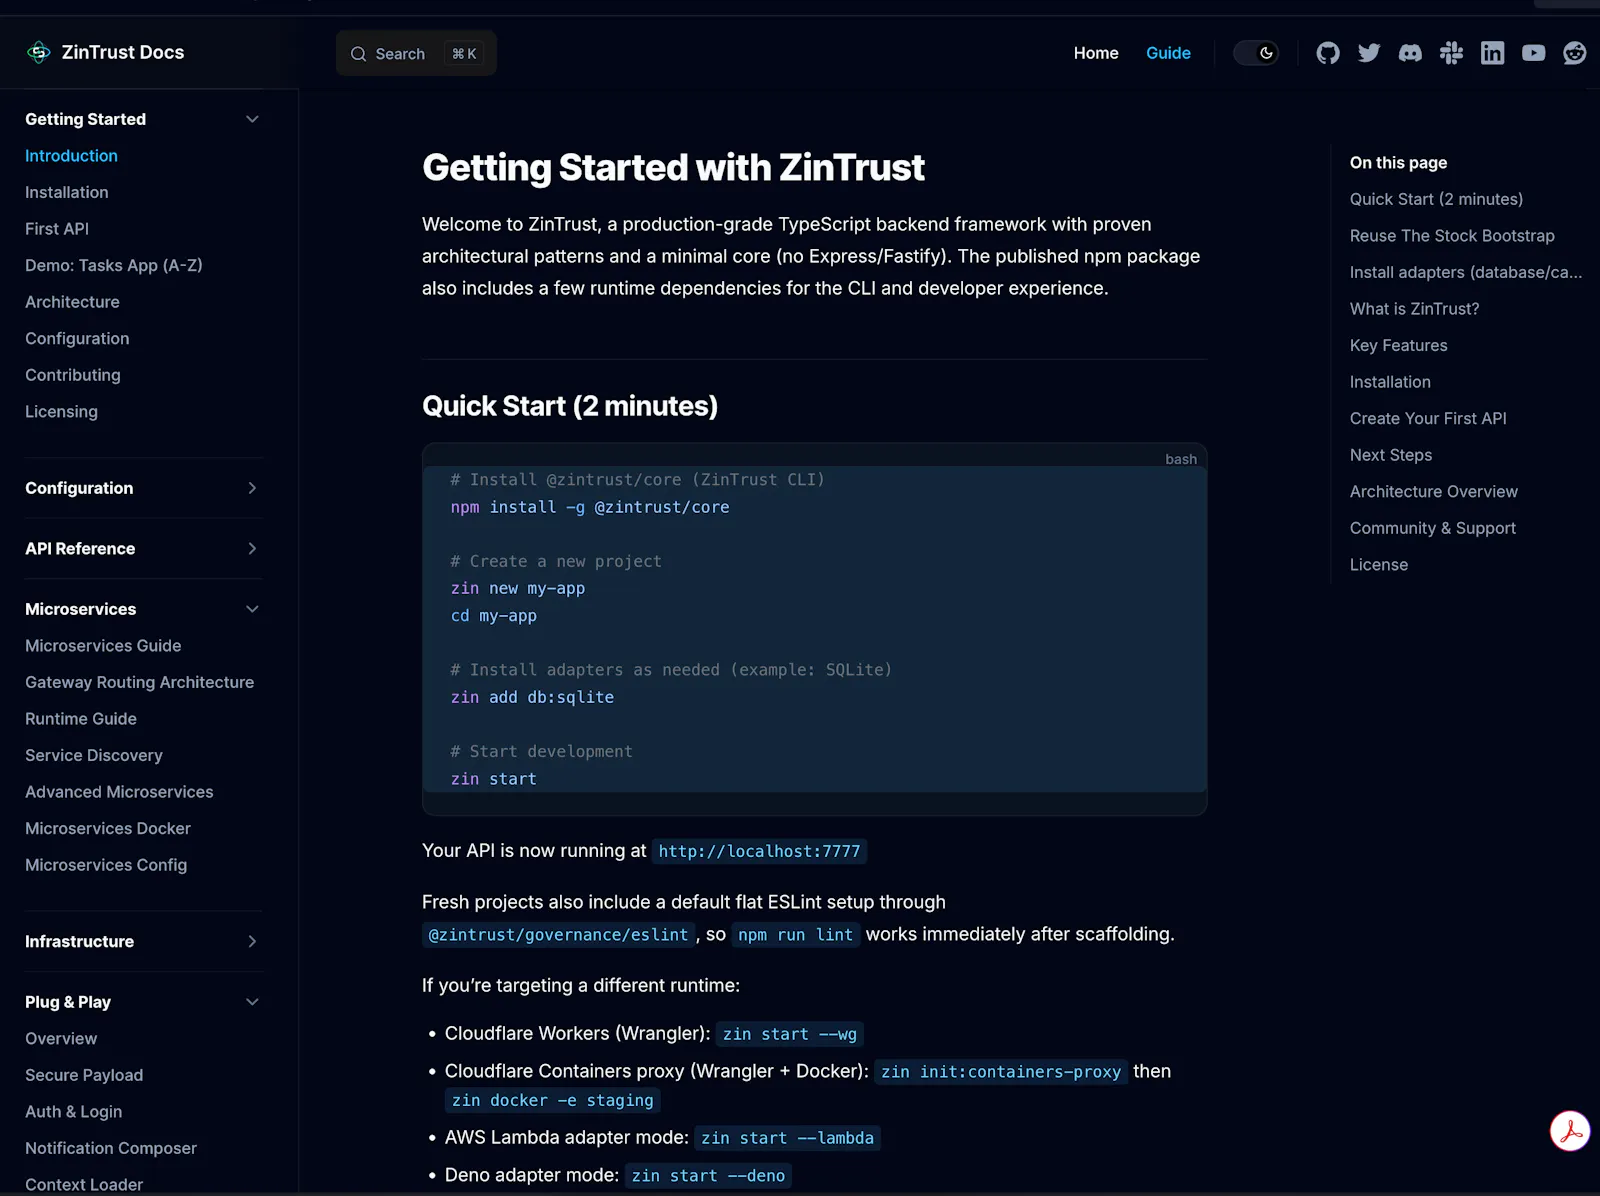Open Auth & Login page
Image resolution: width=1600 pixels, height=1196 pixels.
click(x=74, y=1112)
